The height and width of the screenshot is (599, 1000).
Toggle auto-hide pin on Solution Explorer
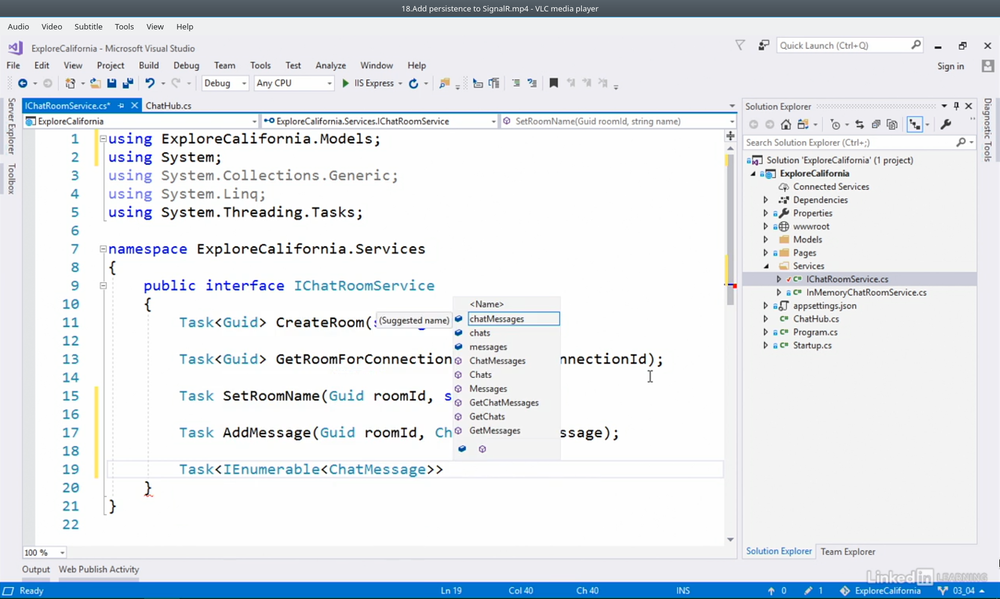pyautogui.click(x=956, y=106)
